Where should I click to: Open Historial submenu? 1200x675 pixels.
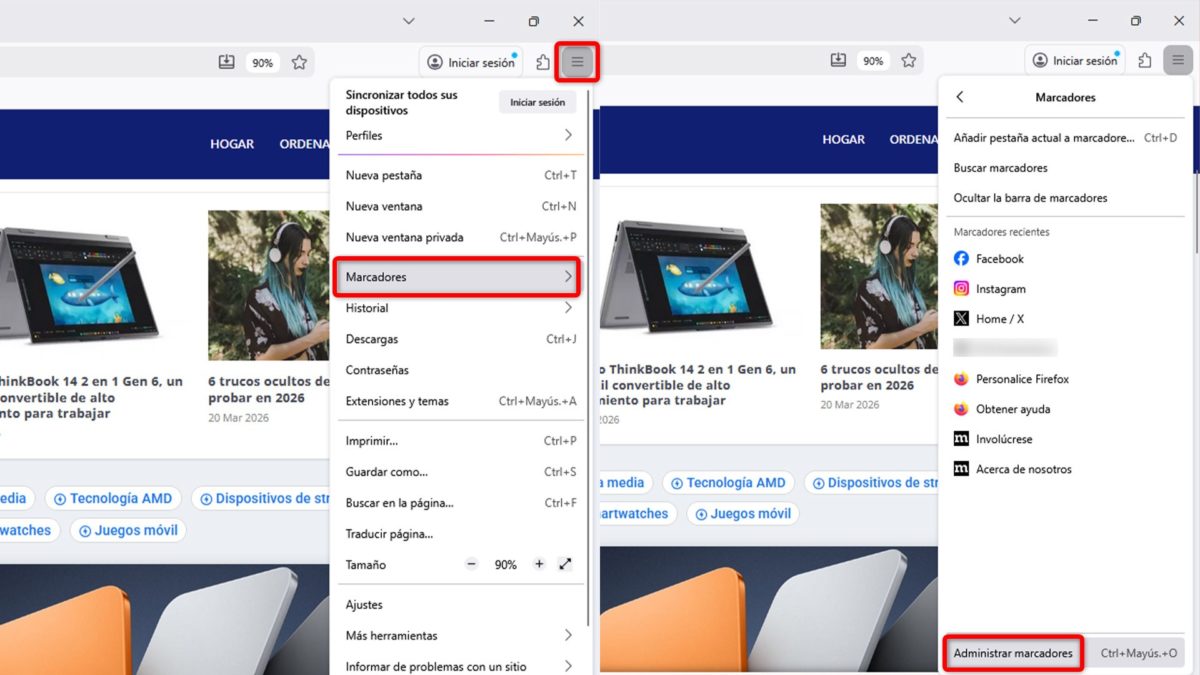(460, 308)
